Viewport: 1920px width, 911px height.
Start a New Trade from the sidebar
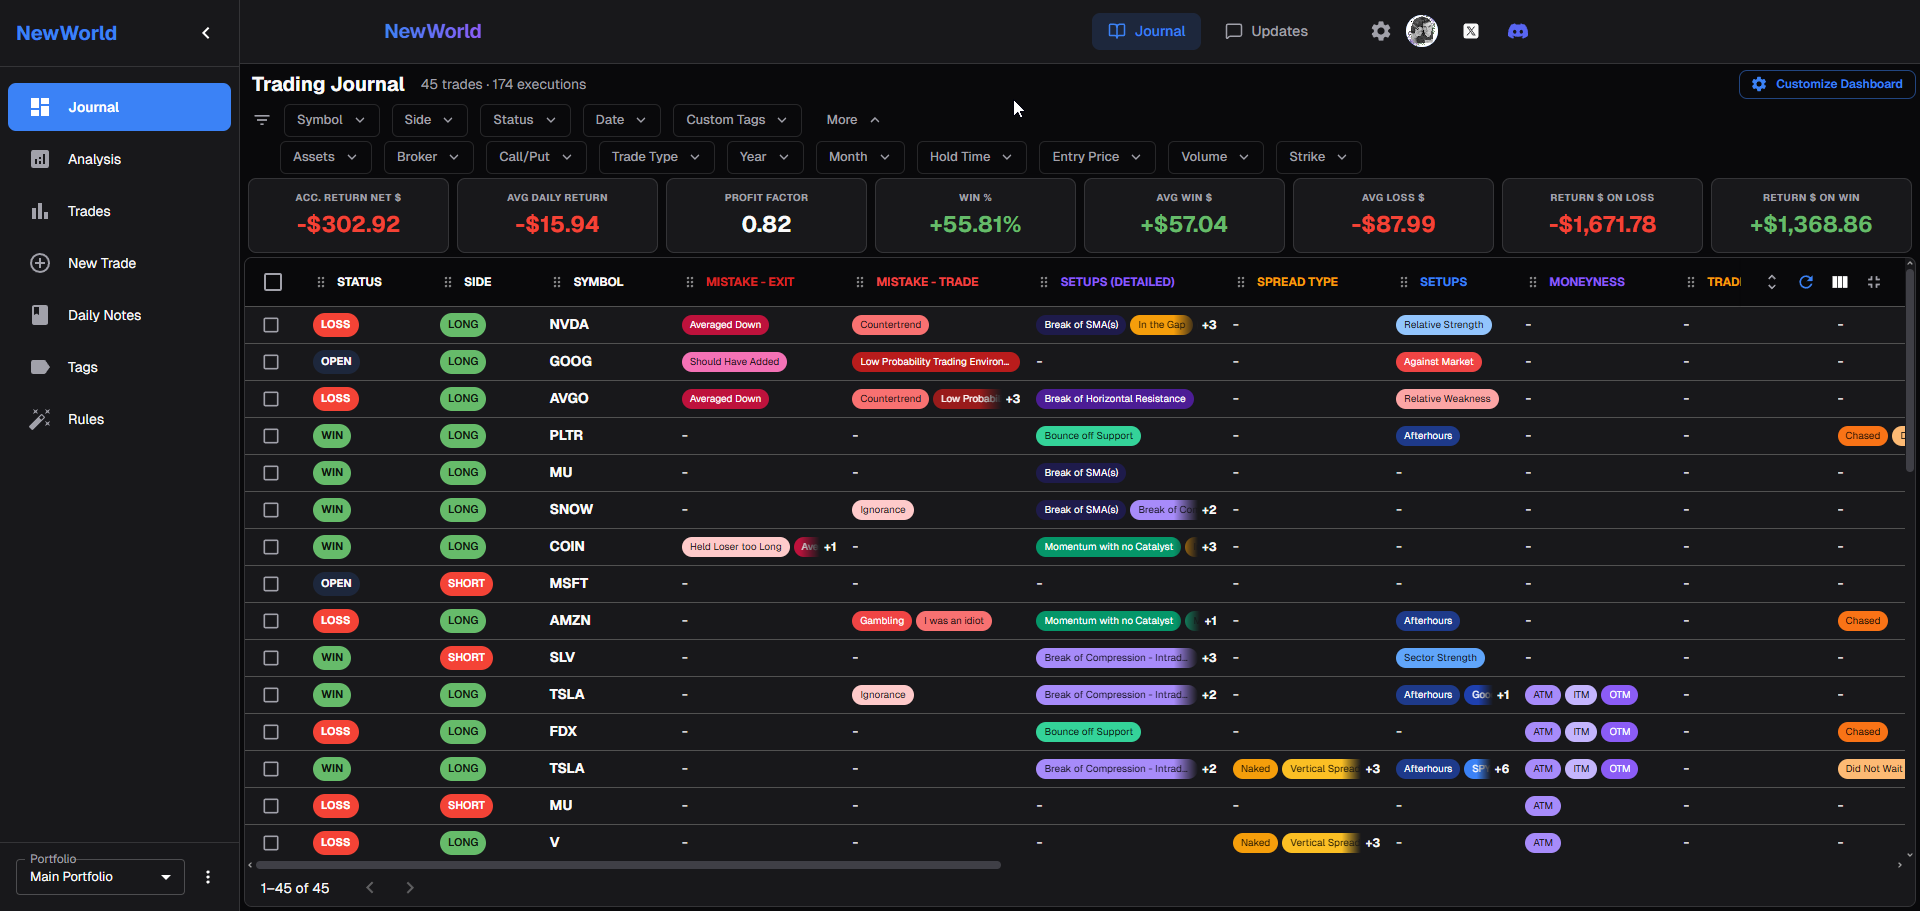click(101, 263)
